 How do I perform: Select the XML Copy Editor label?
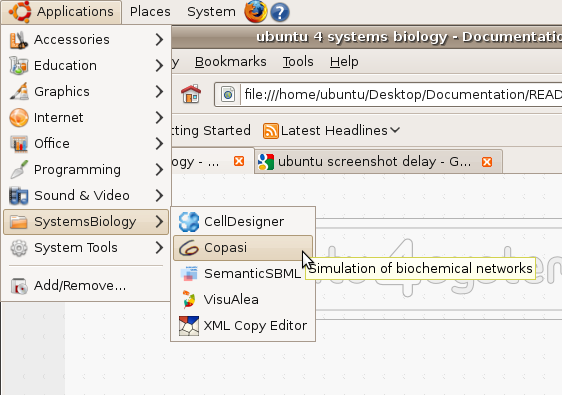coord(255,325)
